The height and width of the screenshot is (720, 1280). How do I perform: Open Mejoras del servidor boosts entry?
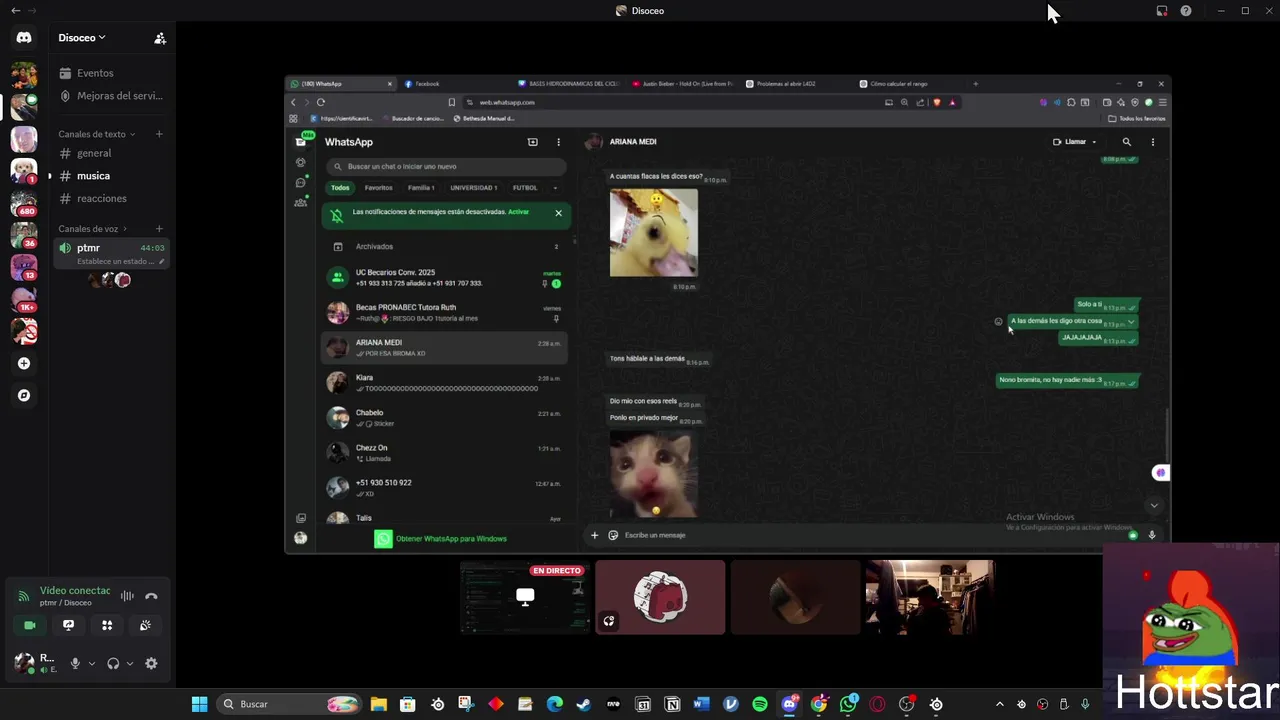[x=110, y=96]
